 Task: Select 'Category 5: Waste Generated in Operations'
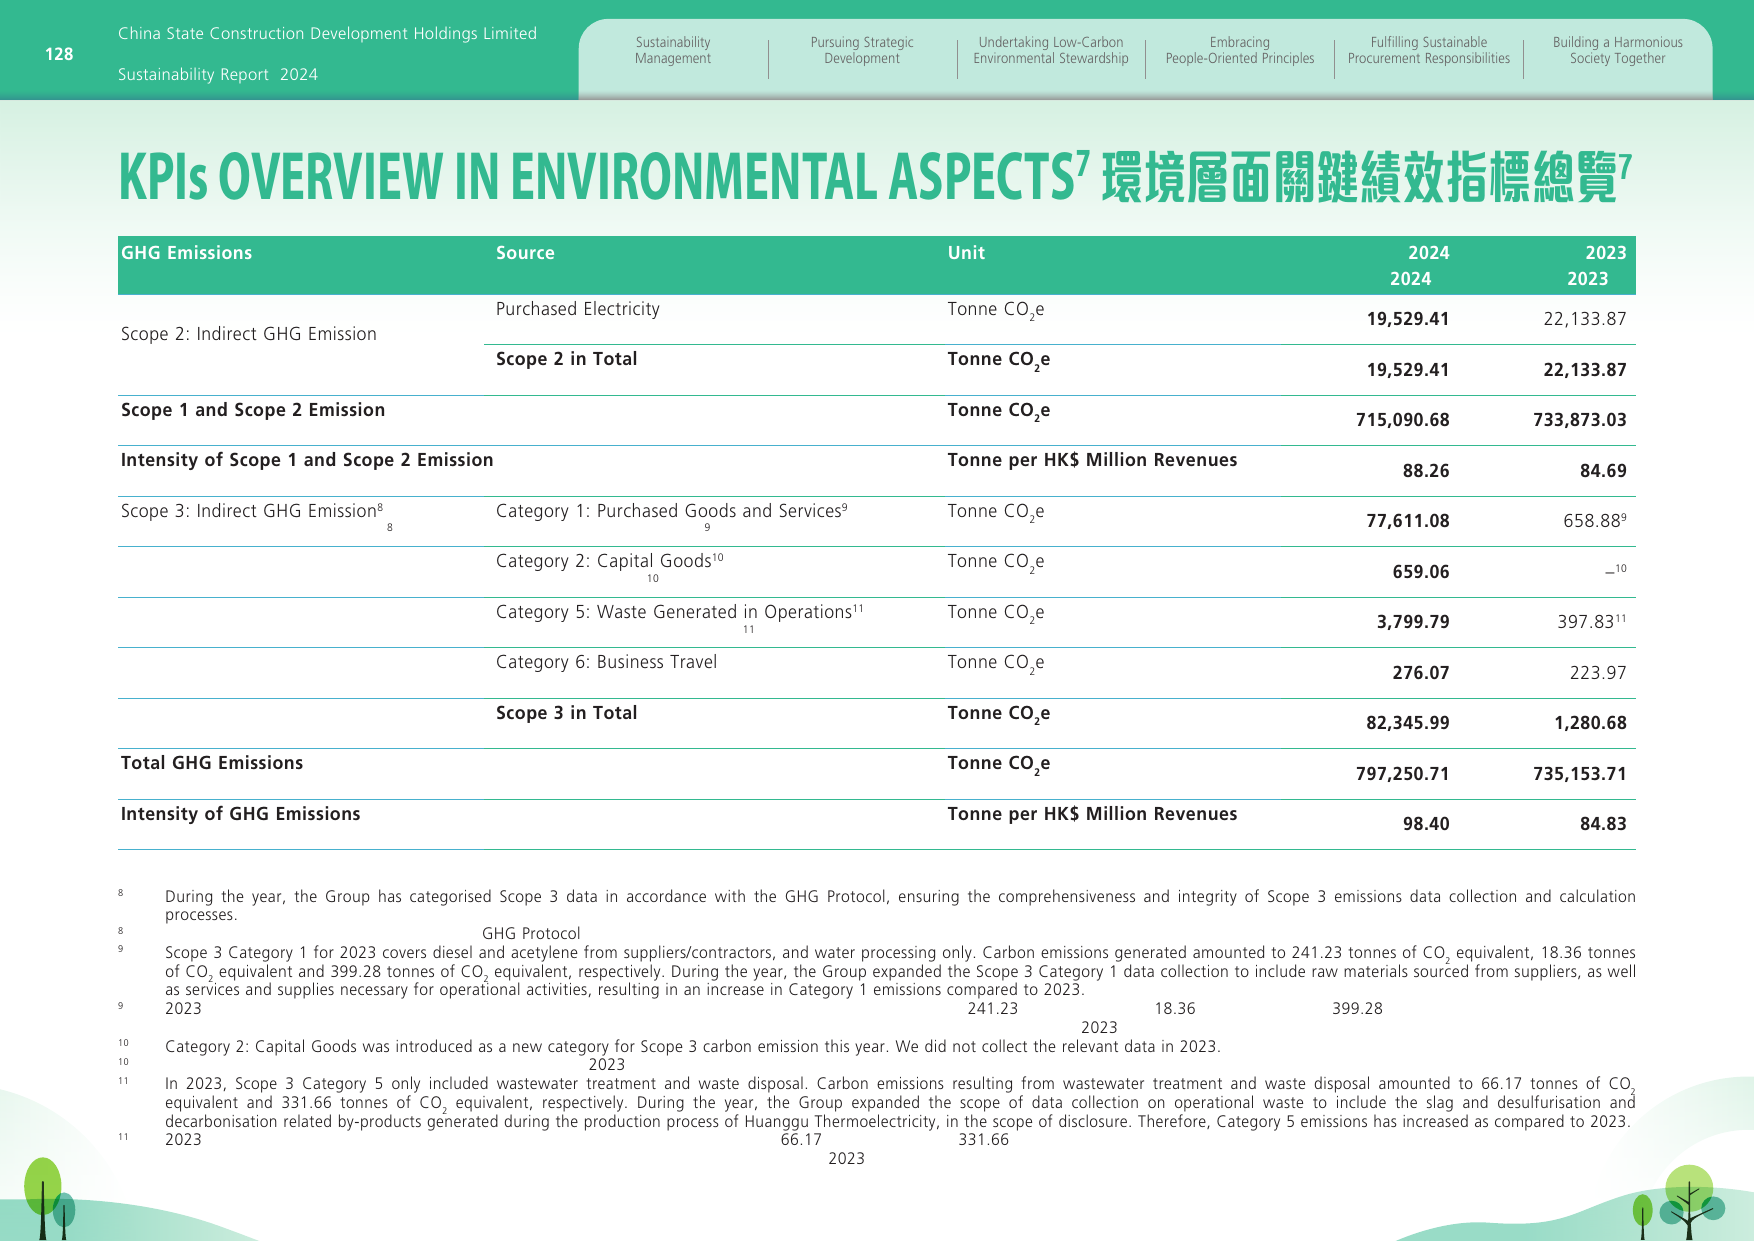[680, 612]
